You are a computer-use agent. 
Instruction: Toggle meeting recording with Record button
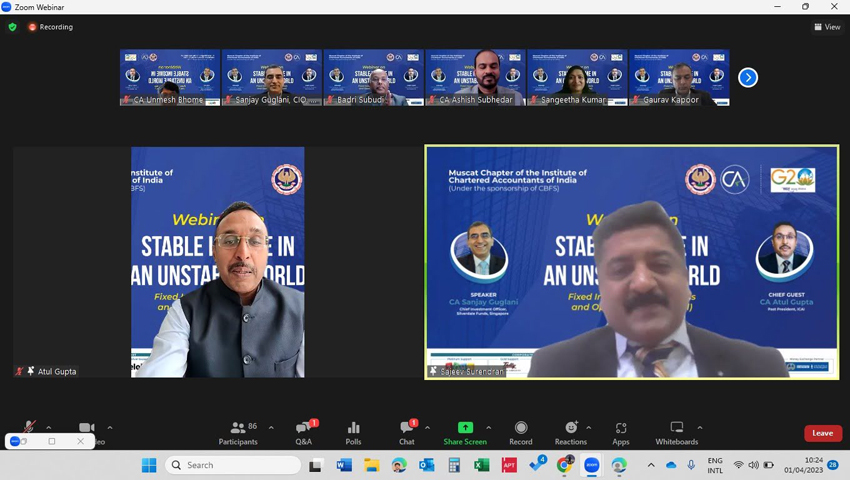coord(520,432)
